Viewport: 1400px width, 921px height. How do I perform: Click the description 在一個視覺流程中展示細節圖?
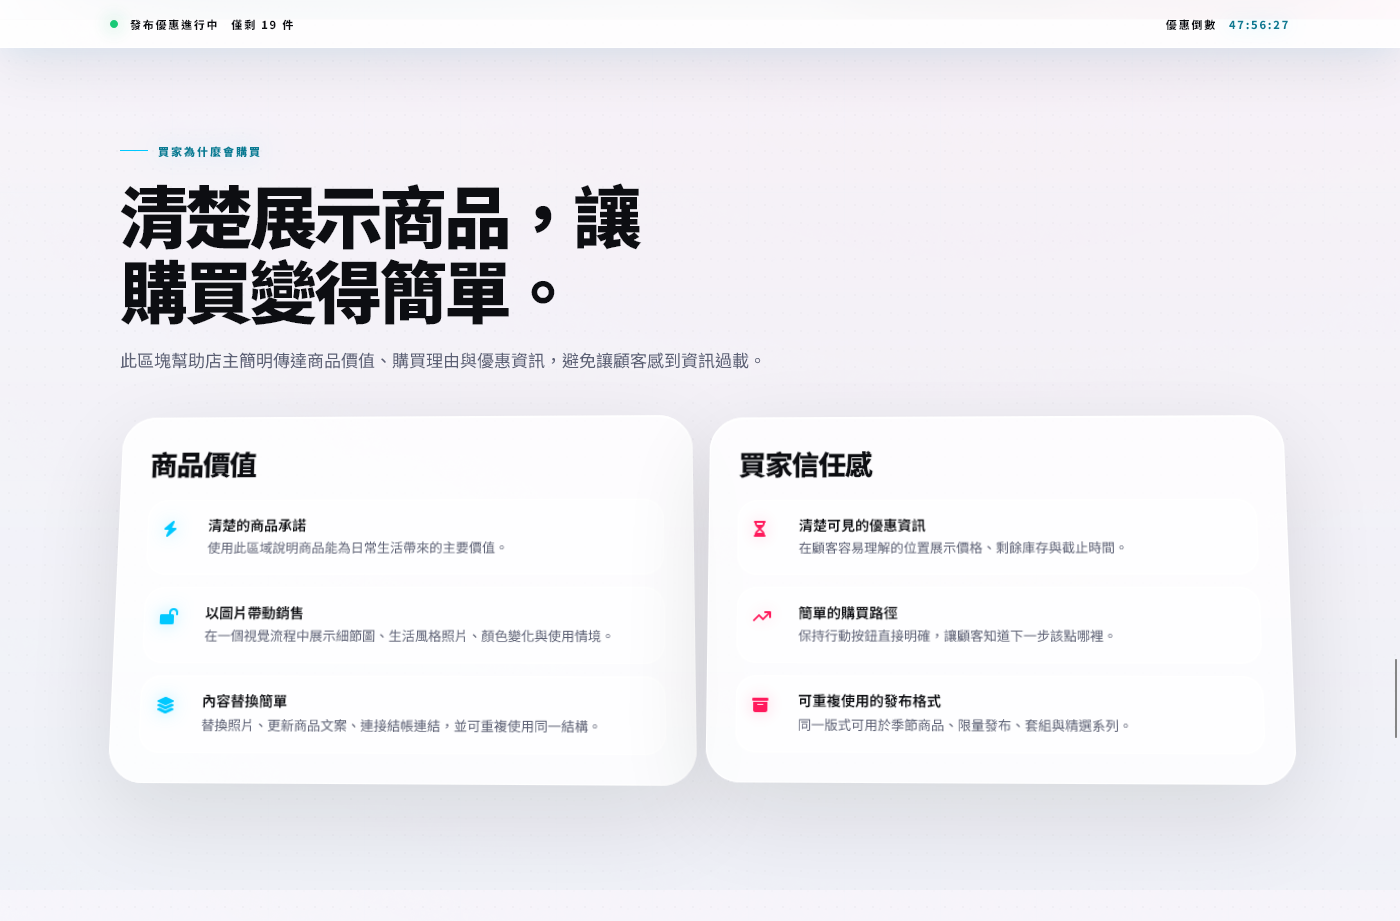point(408,636)
